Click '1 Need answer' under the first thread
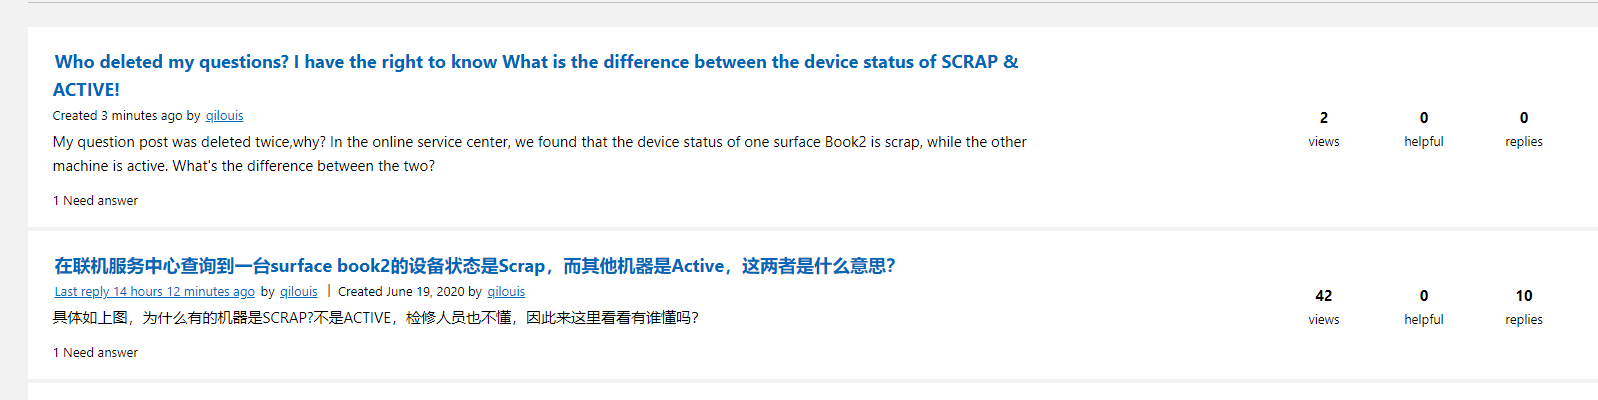Image resolution: width=1598 pixels, height=400 pixels. click(95, 201)
